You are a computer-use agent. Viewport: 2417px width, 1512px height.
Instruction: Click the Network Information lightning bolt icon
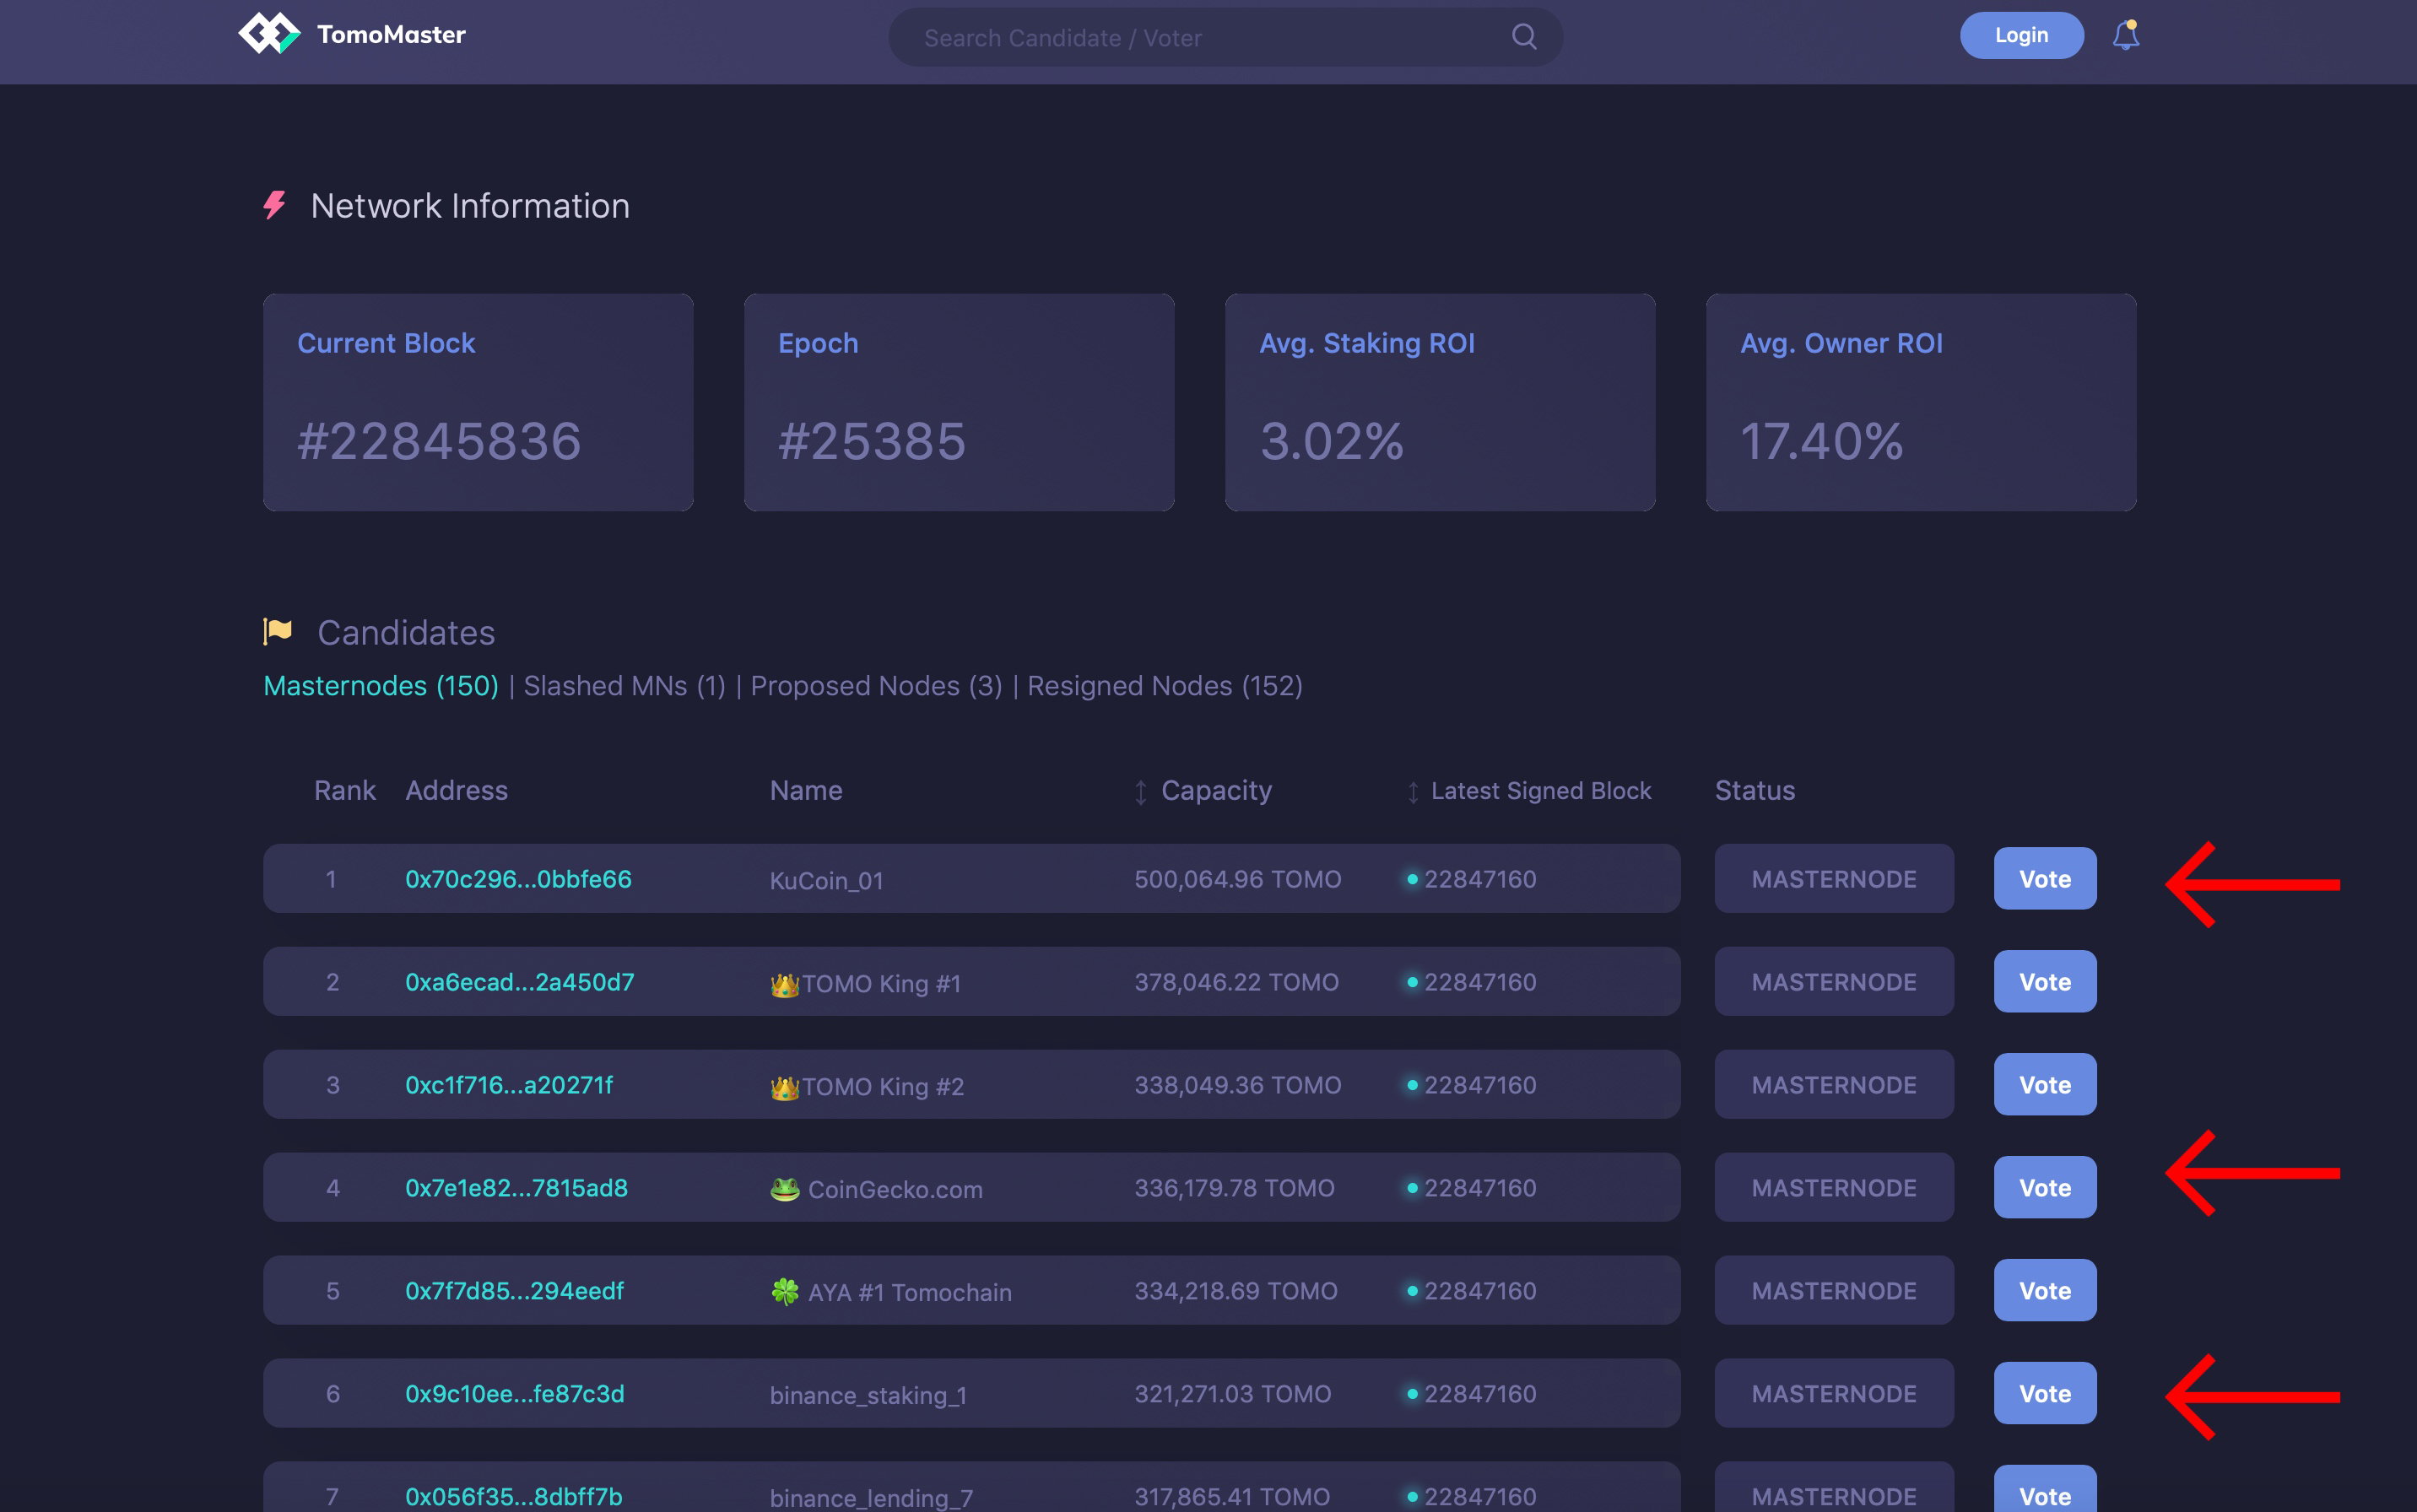[274, 205]
